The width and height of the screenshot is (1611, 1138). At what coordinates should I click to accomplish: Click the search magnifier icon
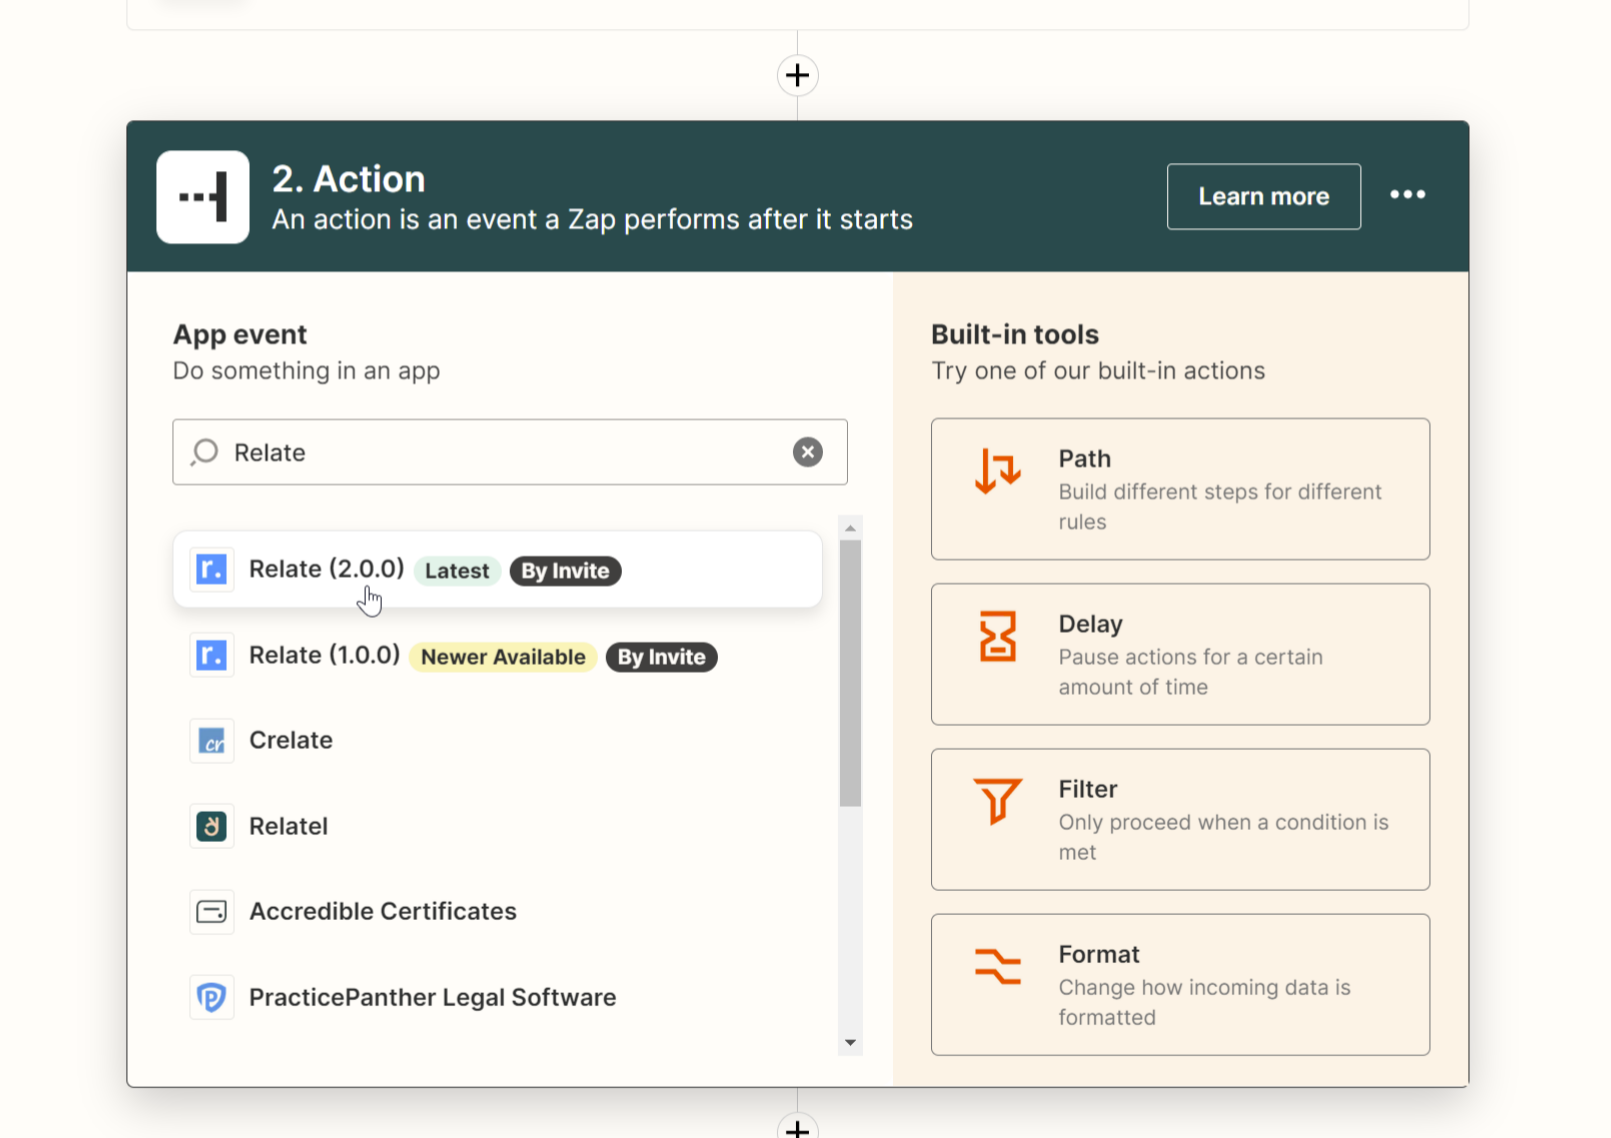click(x=205, y=452)
